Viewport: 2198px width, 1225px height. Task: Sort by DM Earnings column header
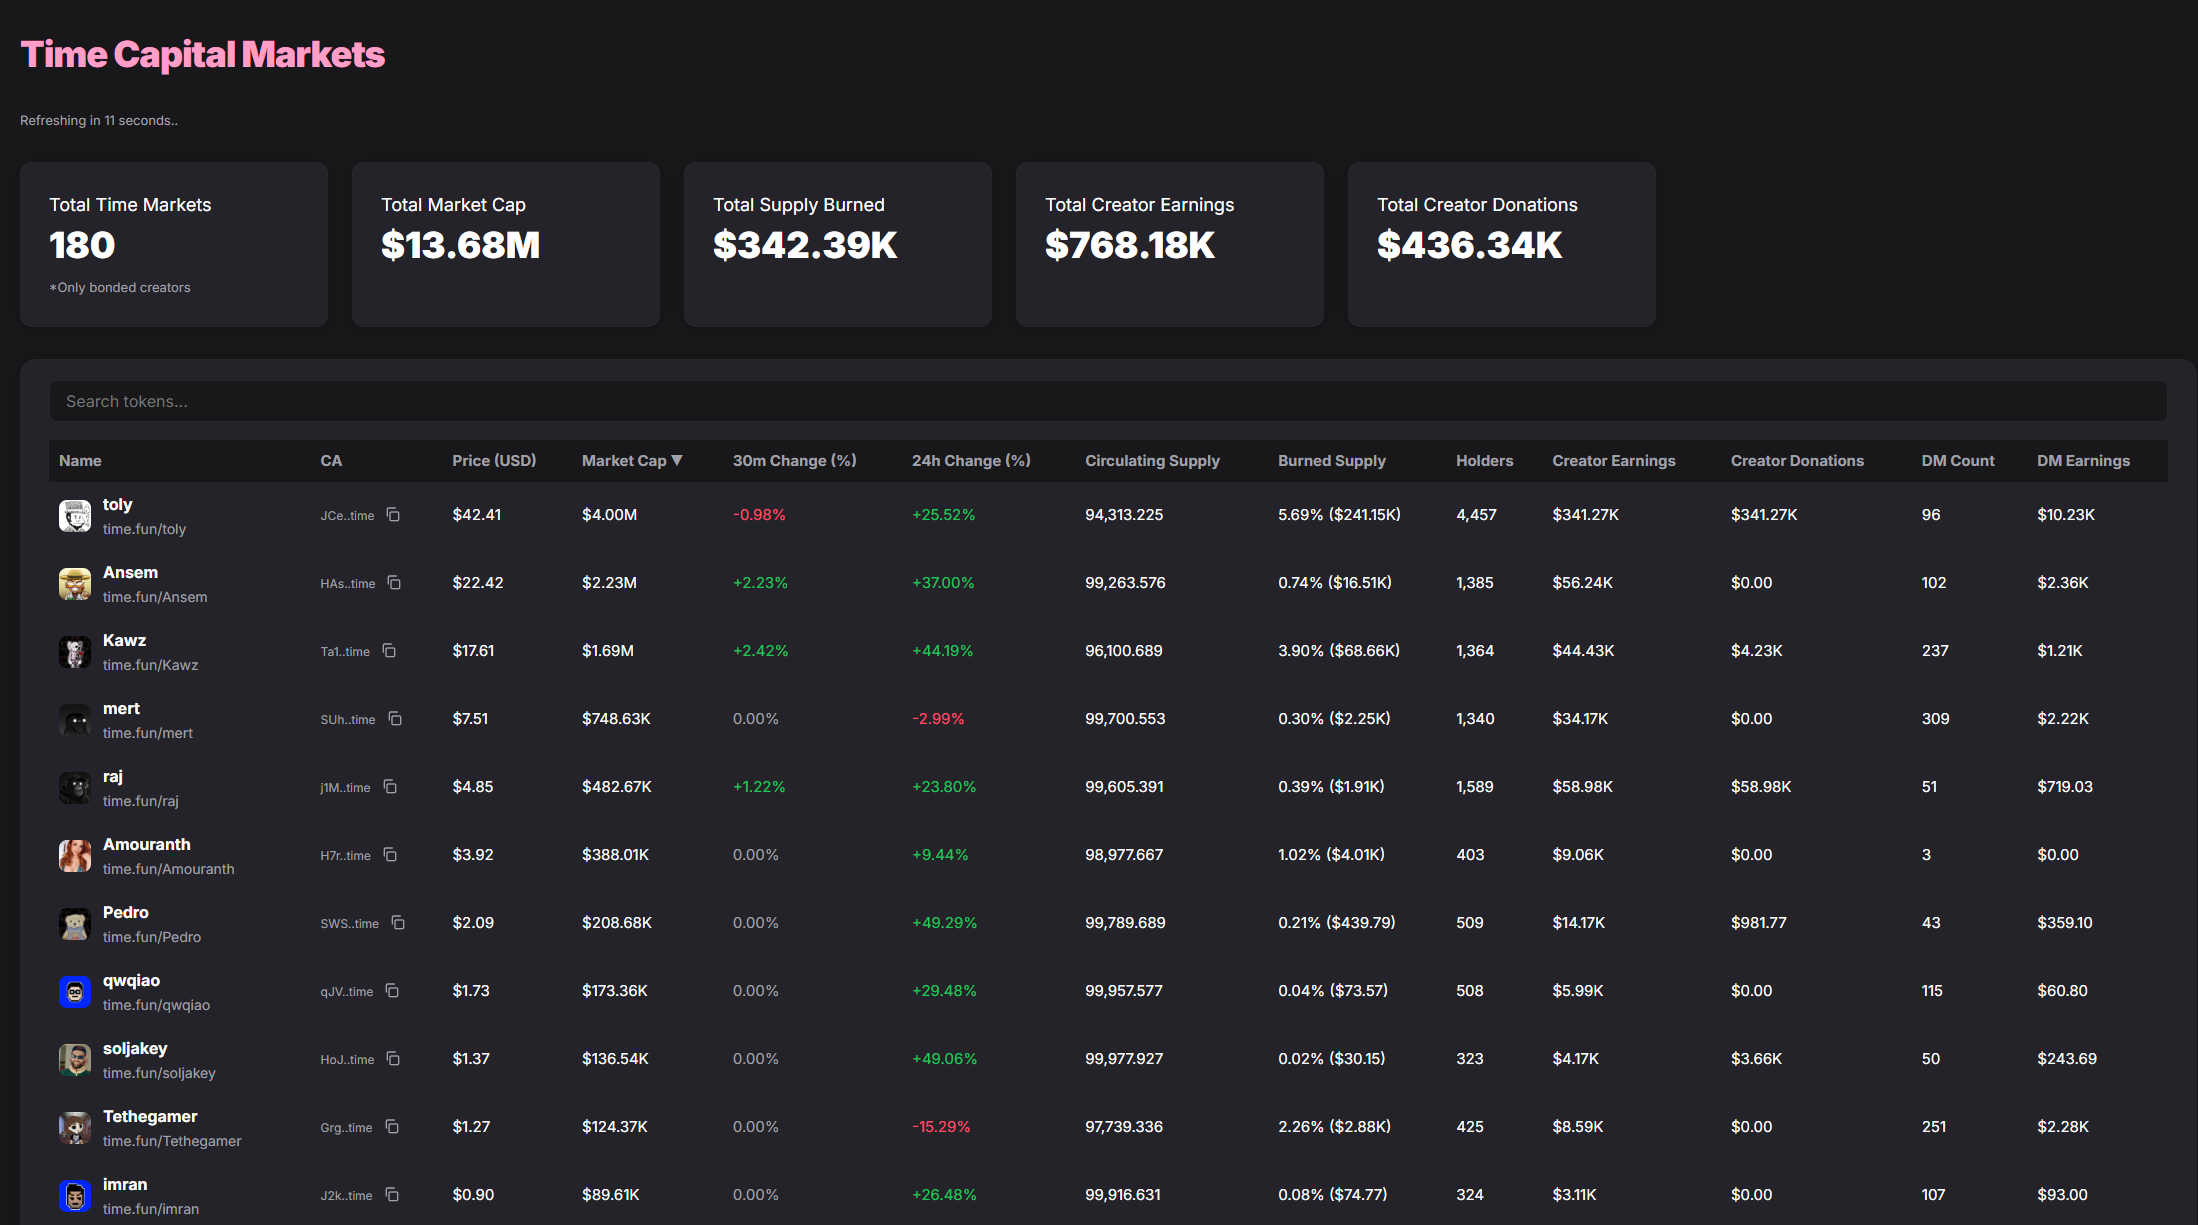[2083, 461]
